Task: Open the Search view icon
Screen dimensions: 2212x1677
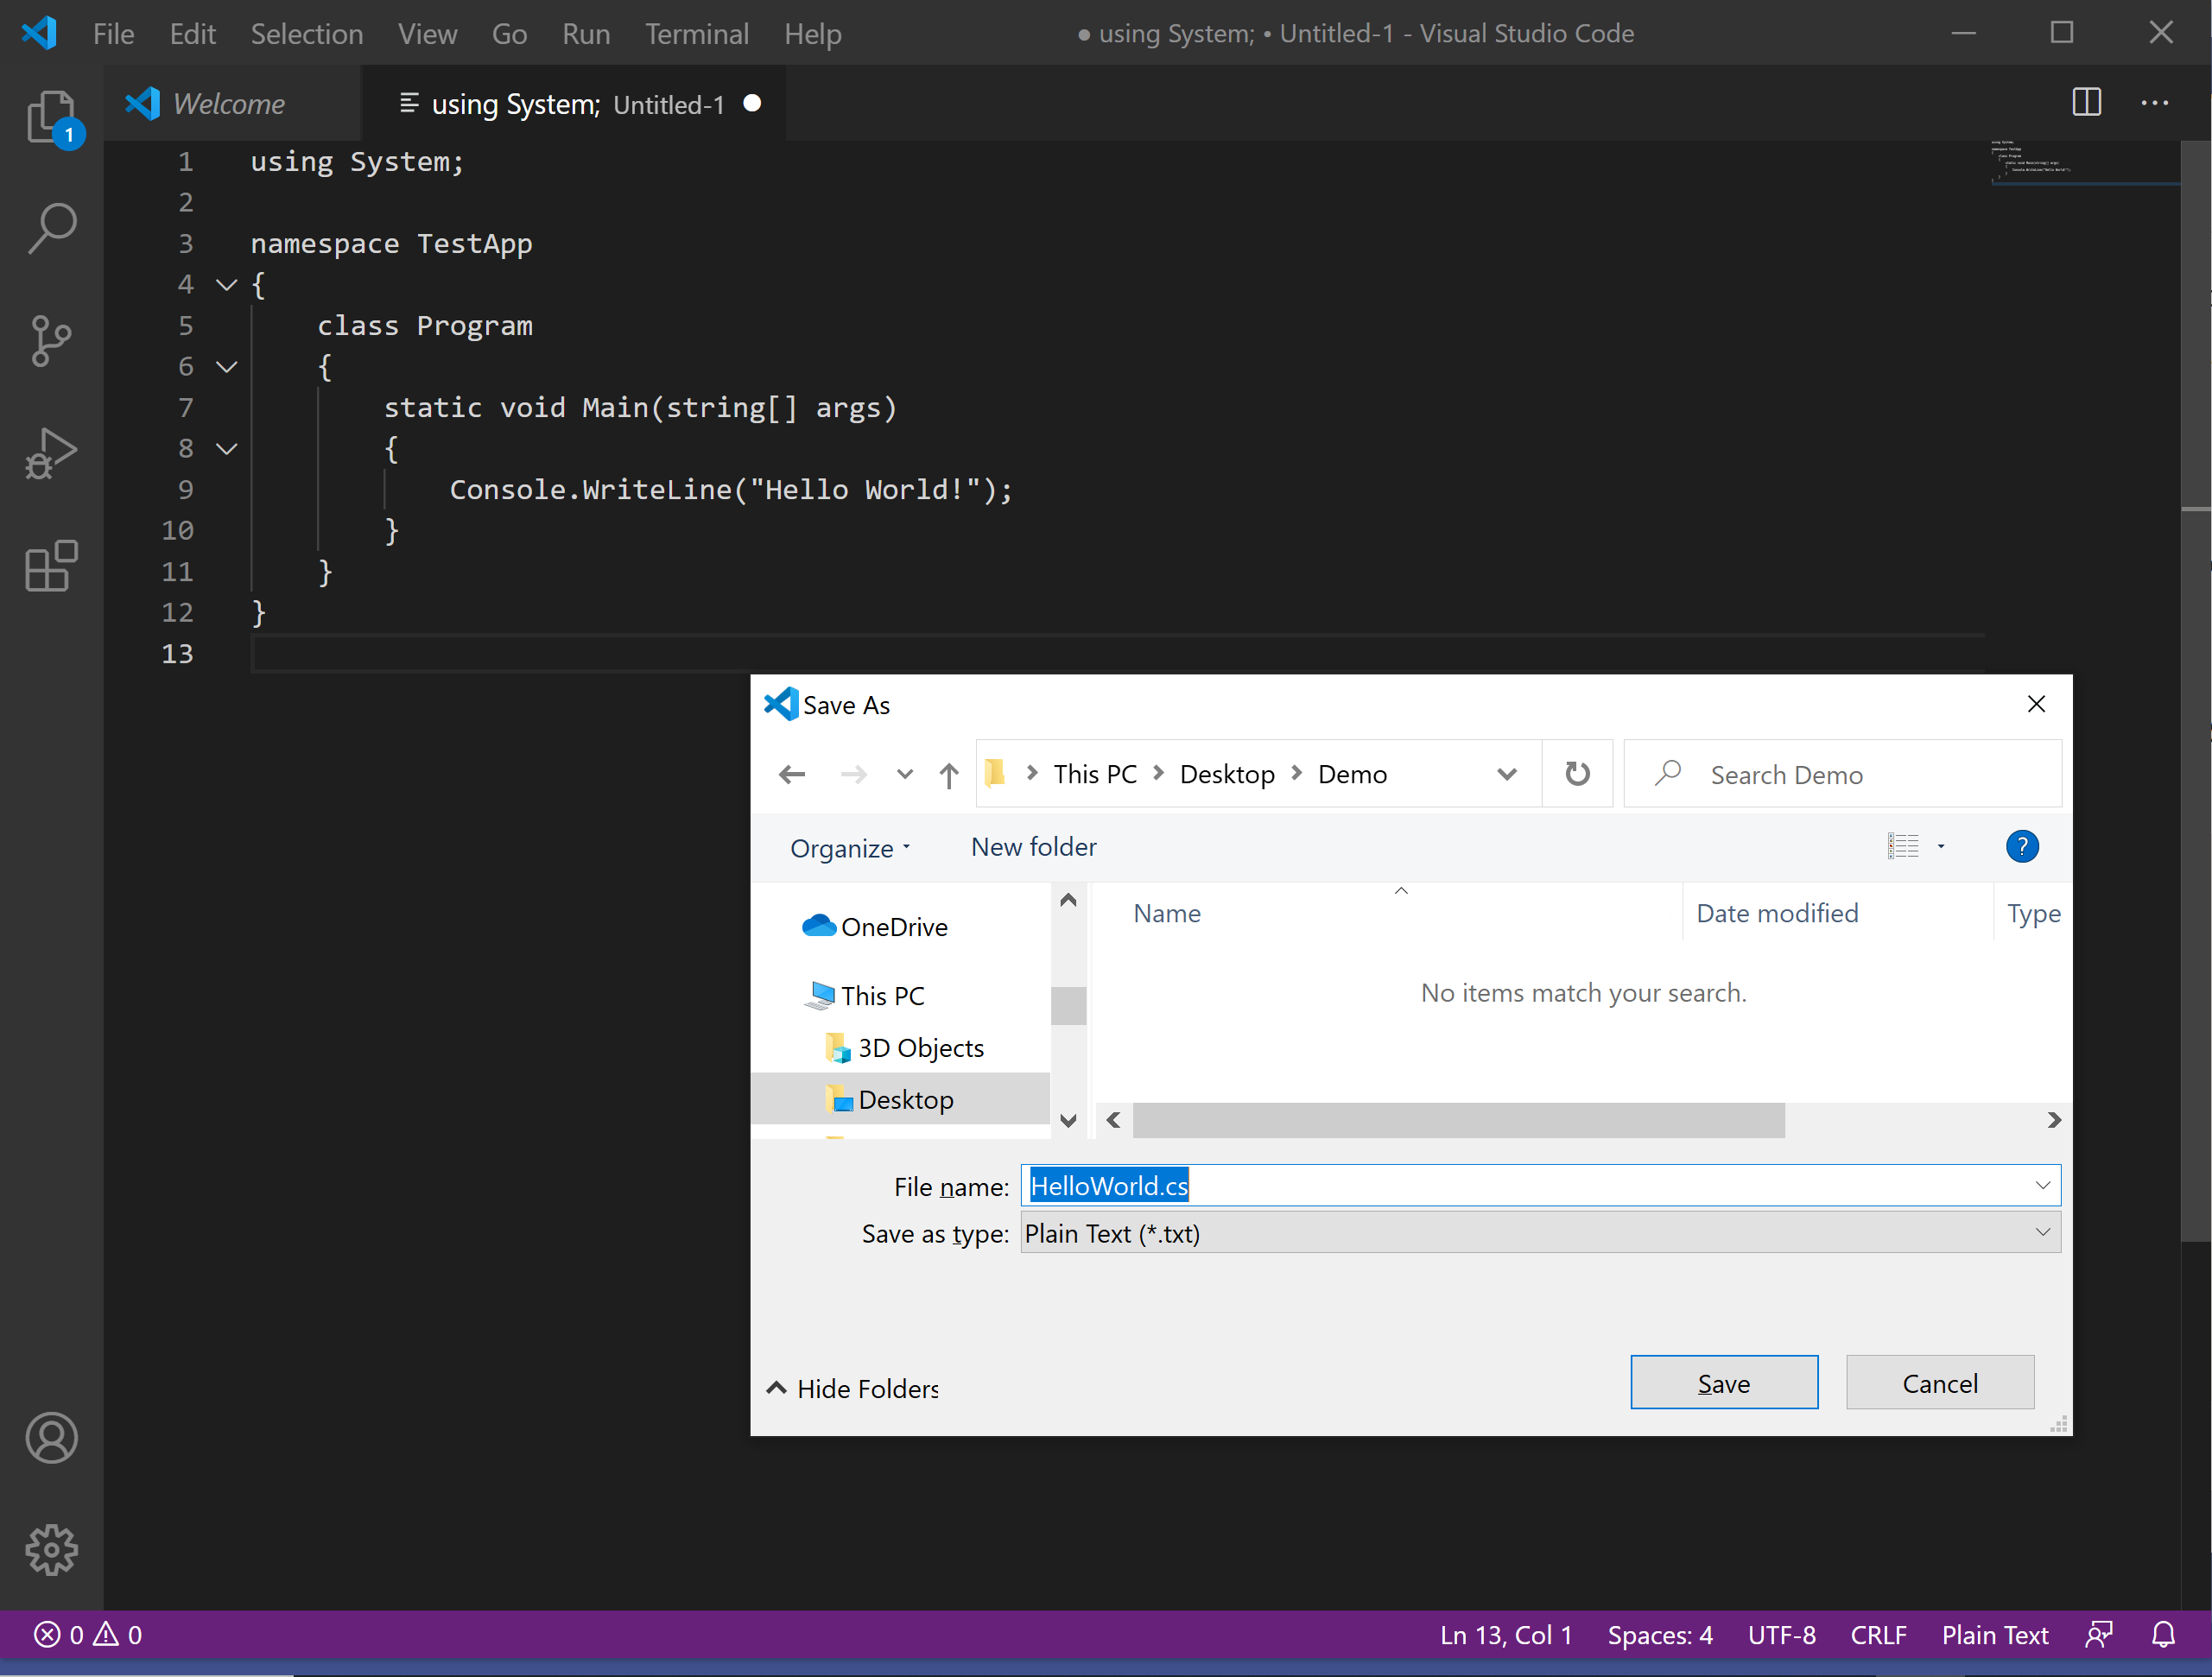Action: coord(51,229)
